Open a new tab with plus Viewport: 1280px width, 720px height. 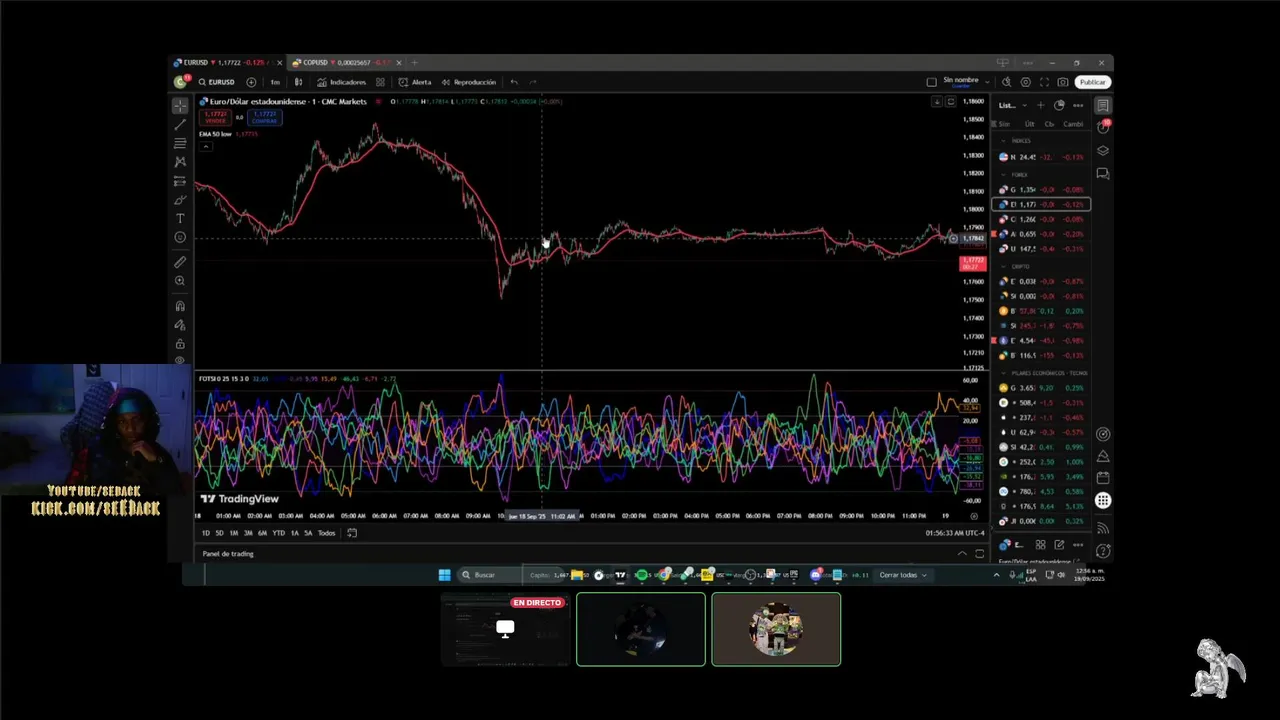click(414, 63)
